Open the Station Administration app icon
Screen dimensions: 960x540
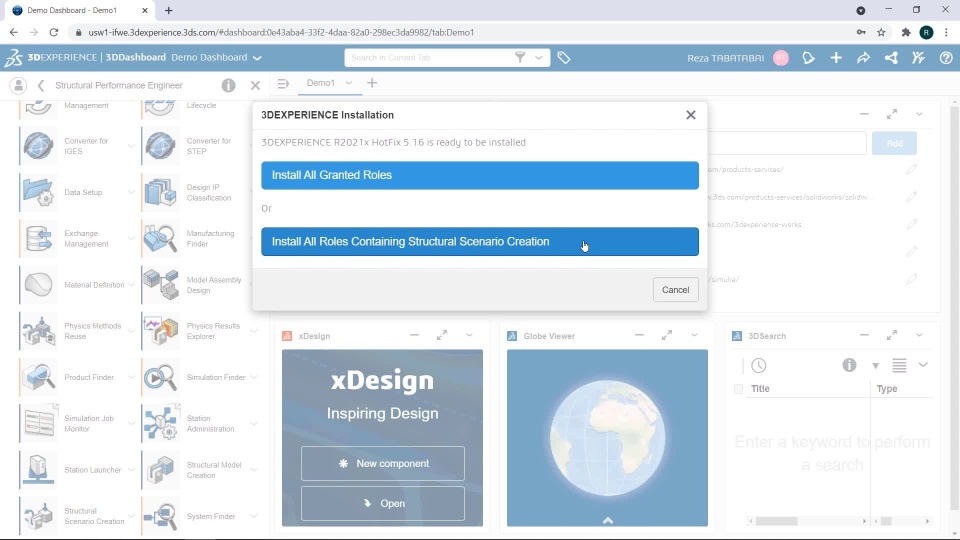[x=160, y=424]
